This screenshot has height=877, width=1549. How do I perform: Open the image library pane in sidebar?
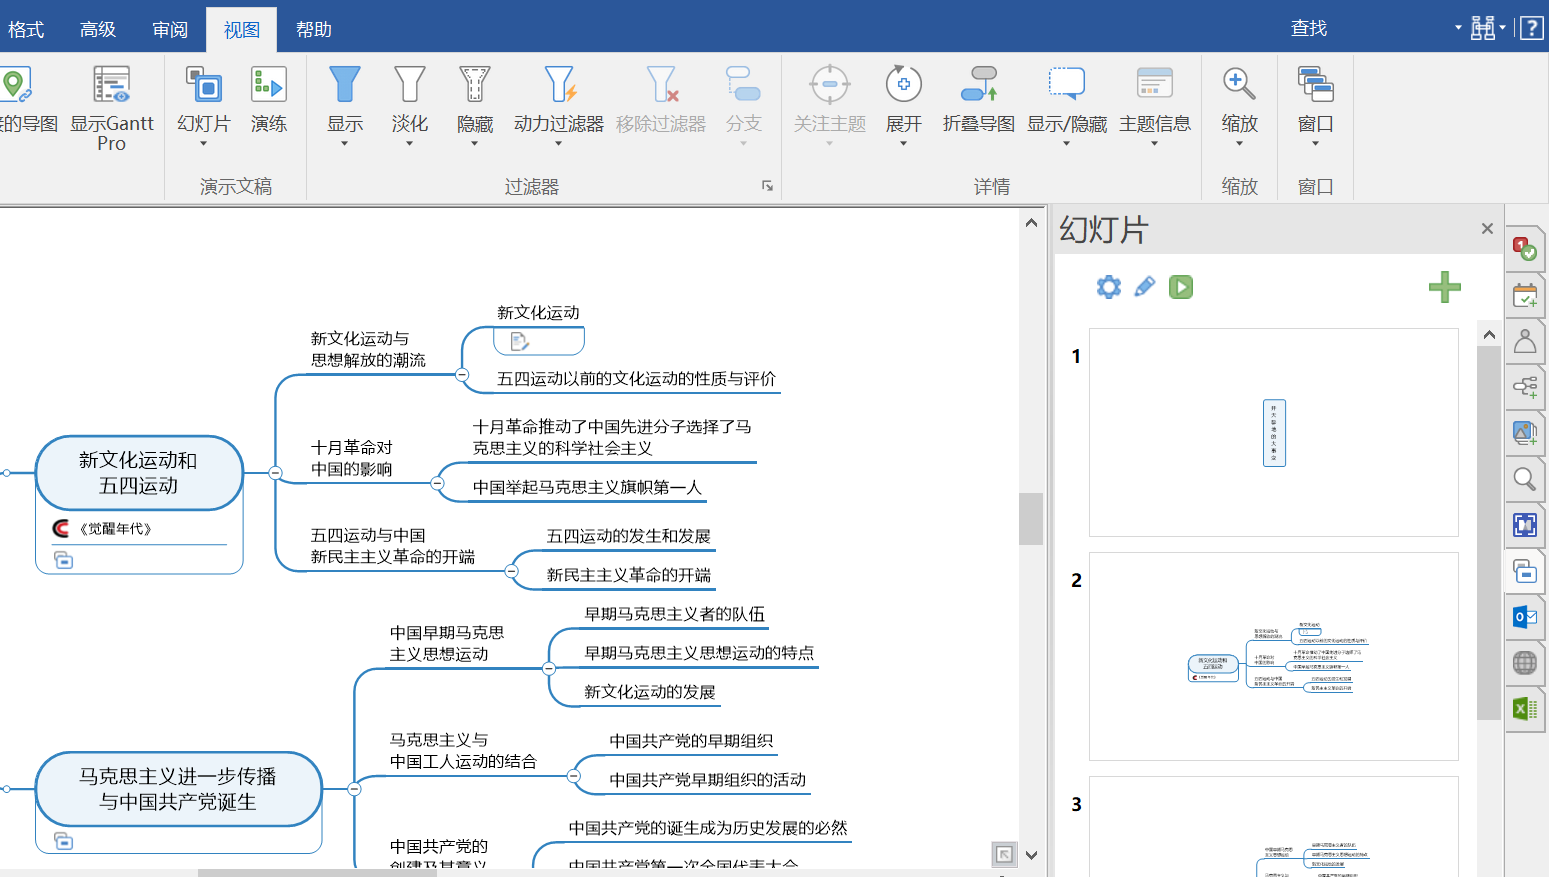pos(1525,433)
